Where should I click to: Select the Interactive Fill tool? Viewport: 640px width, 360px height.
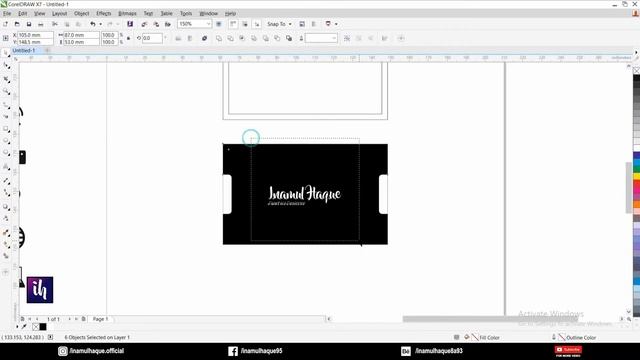(x=6, y=244)
